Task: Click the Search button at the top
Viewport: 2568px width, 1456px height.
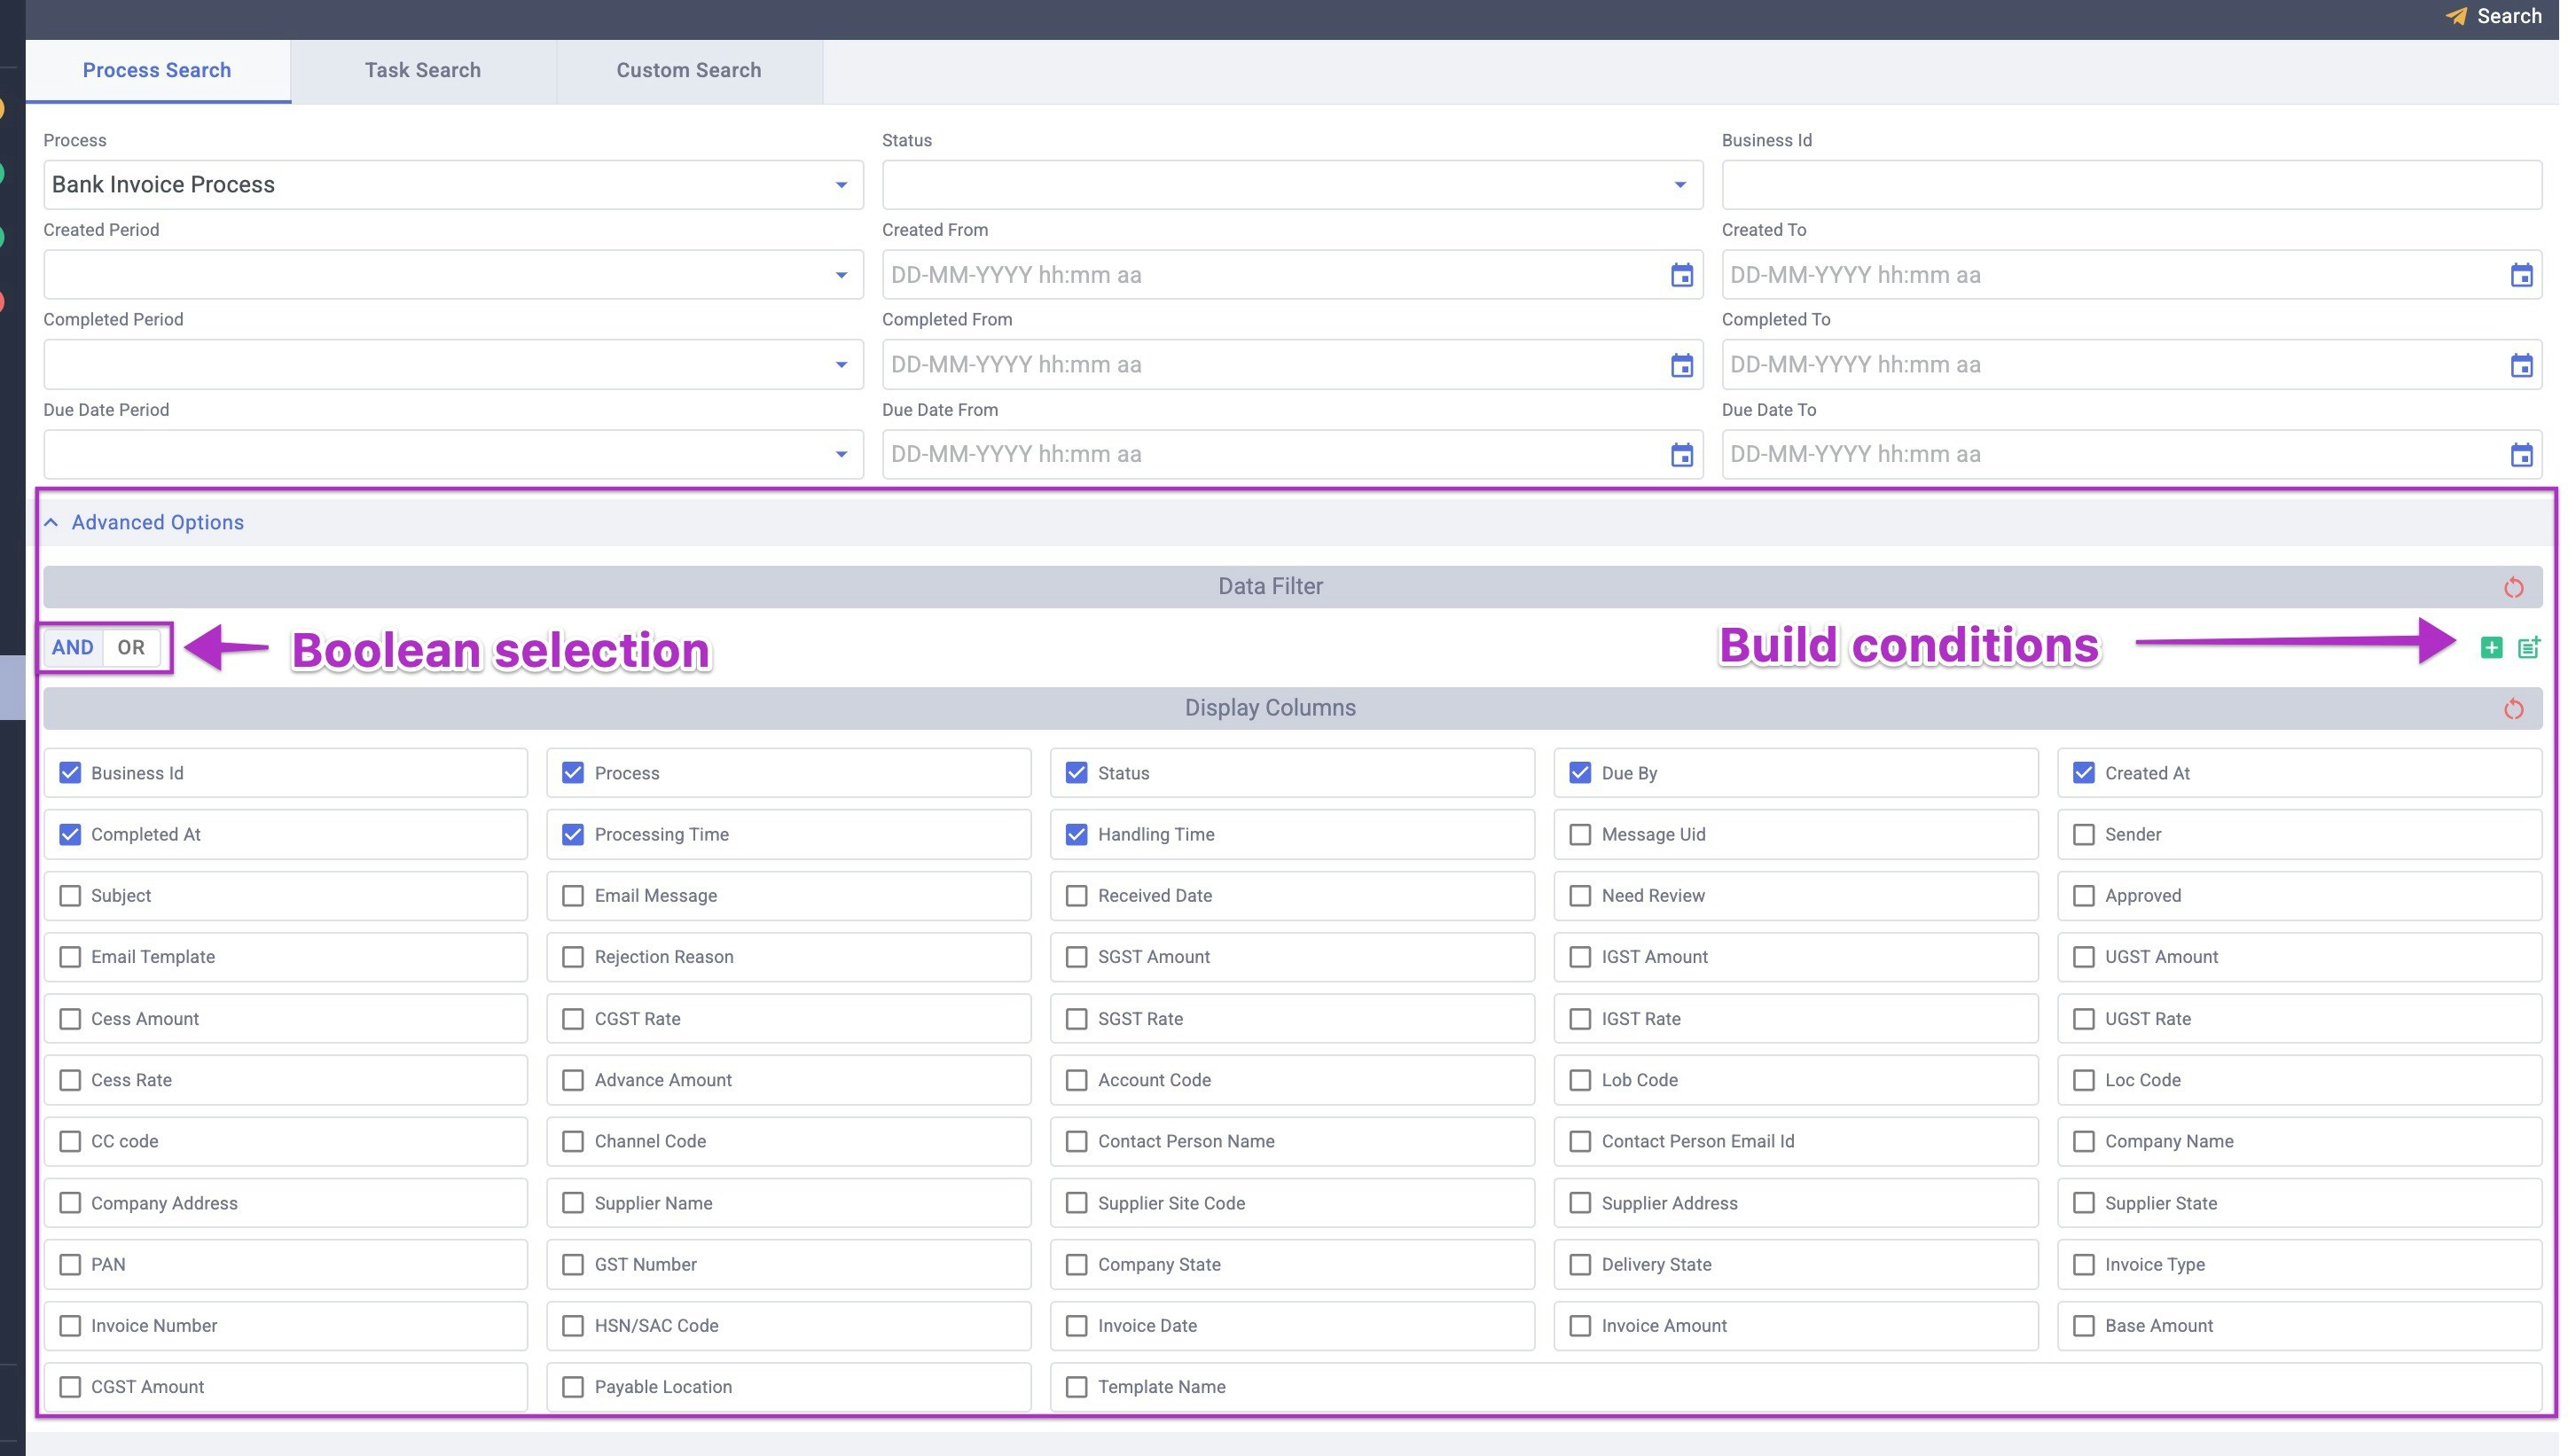Action: [x=2494, y=16]
